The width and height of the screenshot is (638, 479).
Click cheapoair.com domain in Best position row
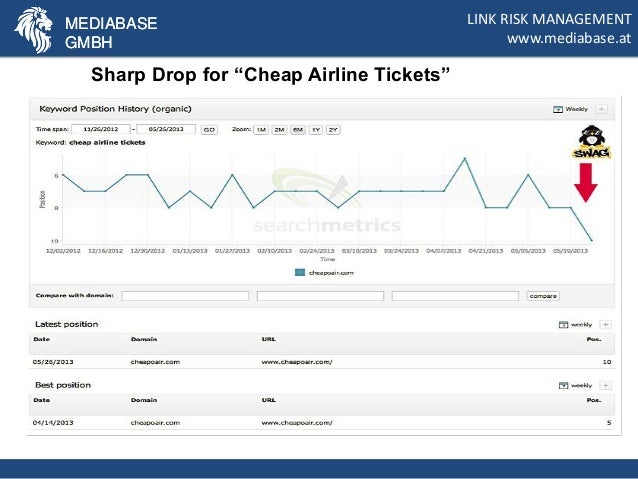(155, 422)
